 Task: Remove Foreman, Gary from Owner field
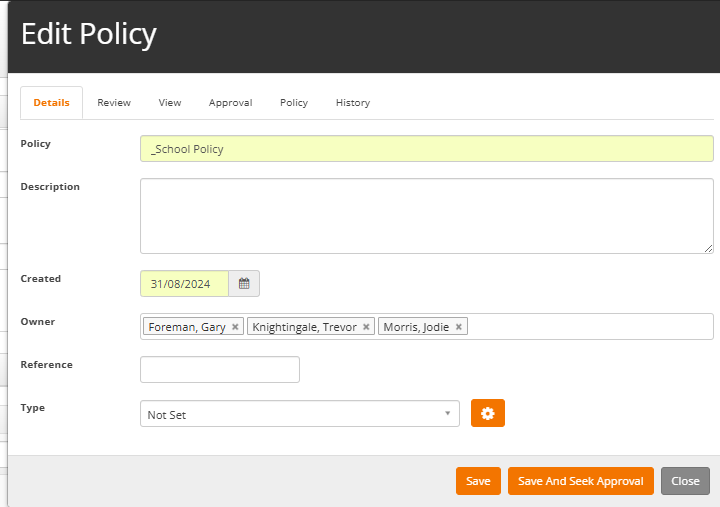coord(235,327)
